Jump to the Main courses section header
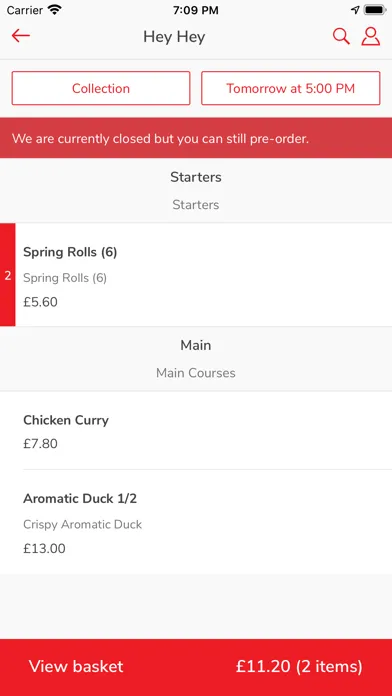The height and width of the screenshot is (696, 392). [x=196, y=359]
